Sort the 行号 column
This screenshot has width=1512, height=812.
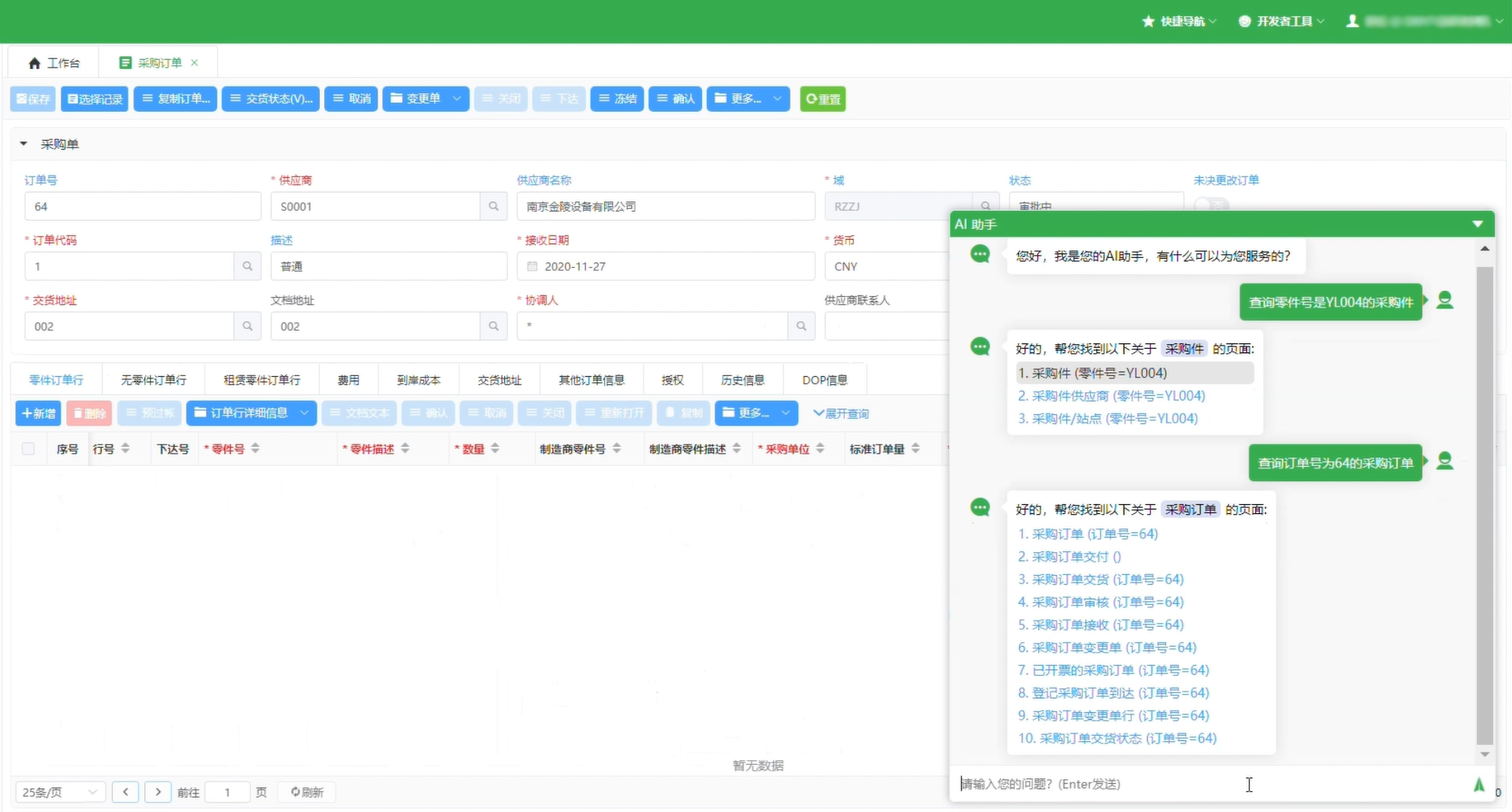point(125,450)
